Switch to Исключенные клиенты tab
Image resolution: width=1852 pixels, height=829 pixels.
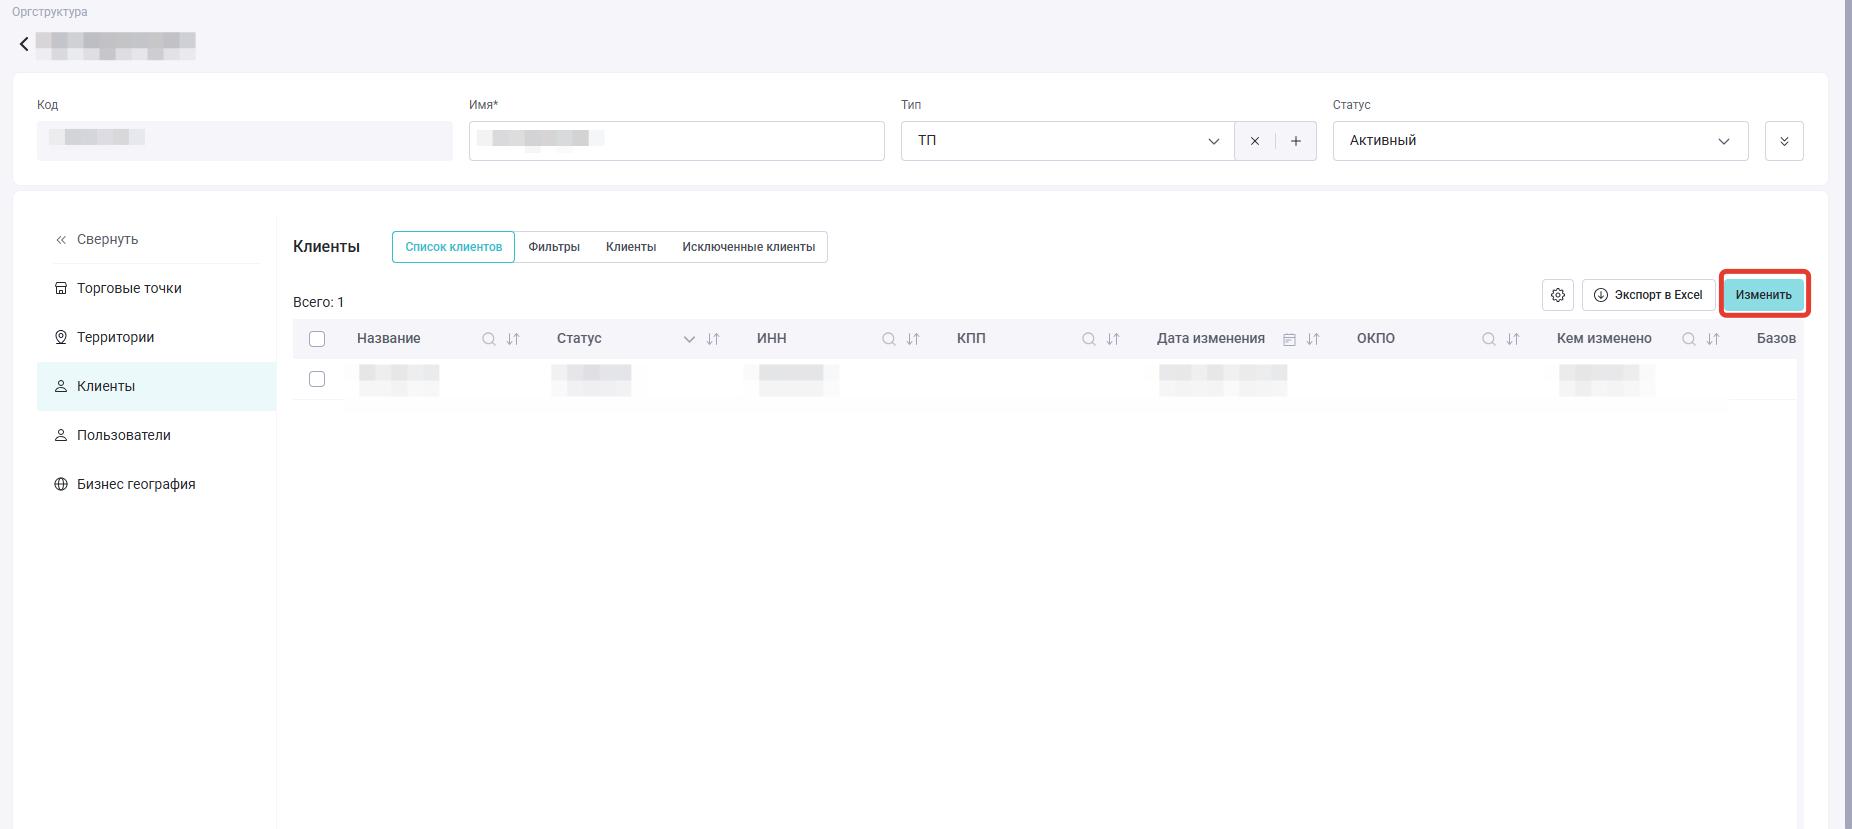(749, 247)
